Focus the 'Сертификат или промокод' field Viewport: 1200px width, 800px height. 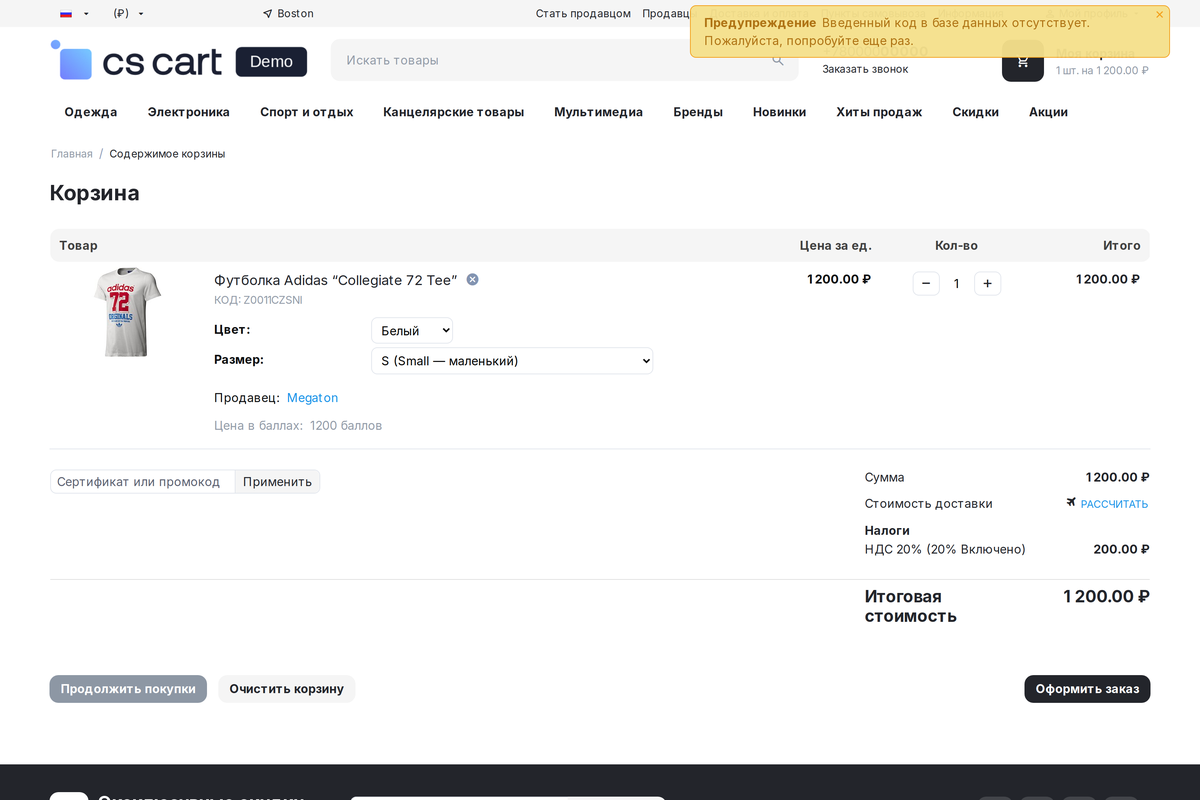(x=143, y=482)
